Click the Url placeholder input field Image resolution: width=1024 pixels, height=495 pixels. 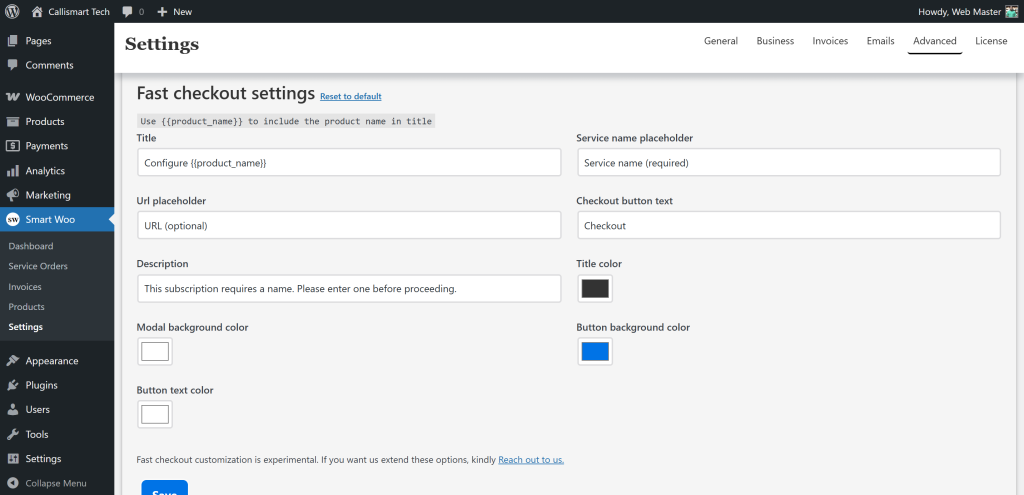point(349,225)
